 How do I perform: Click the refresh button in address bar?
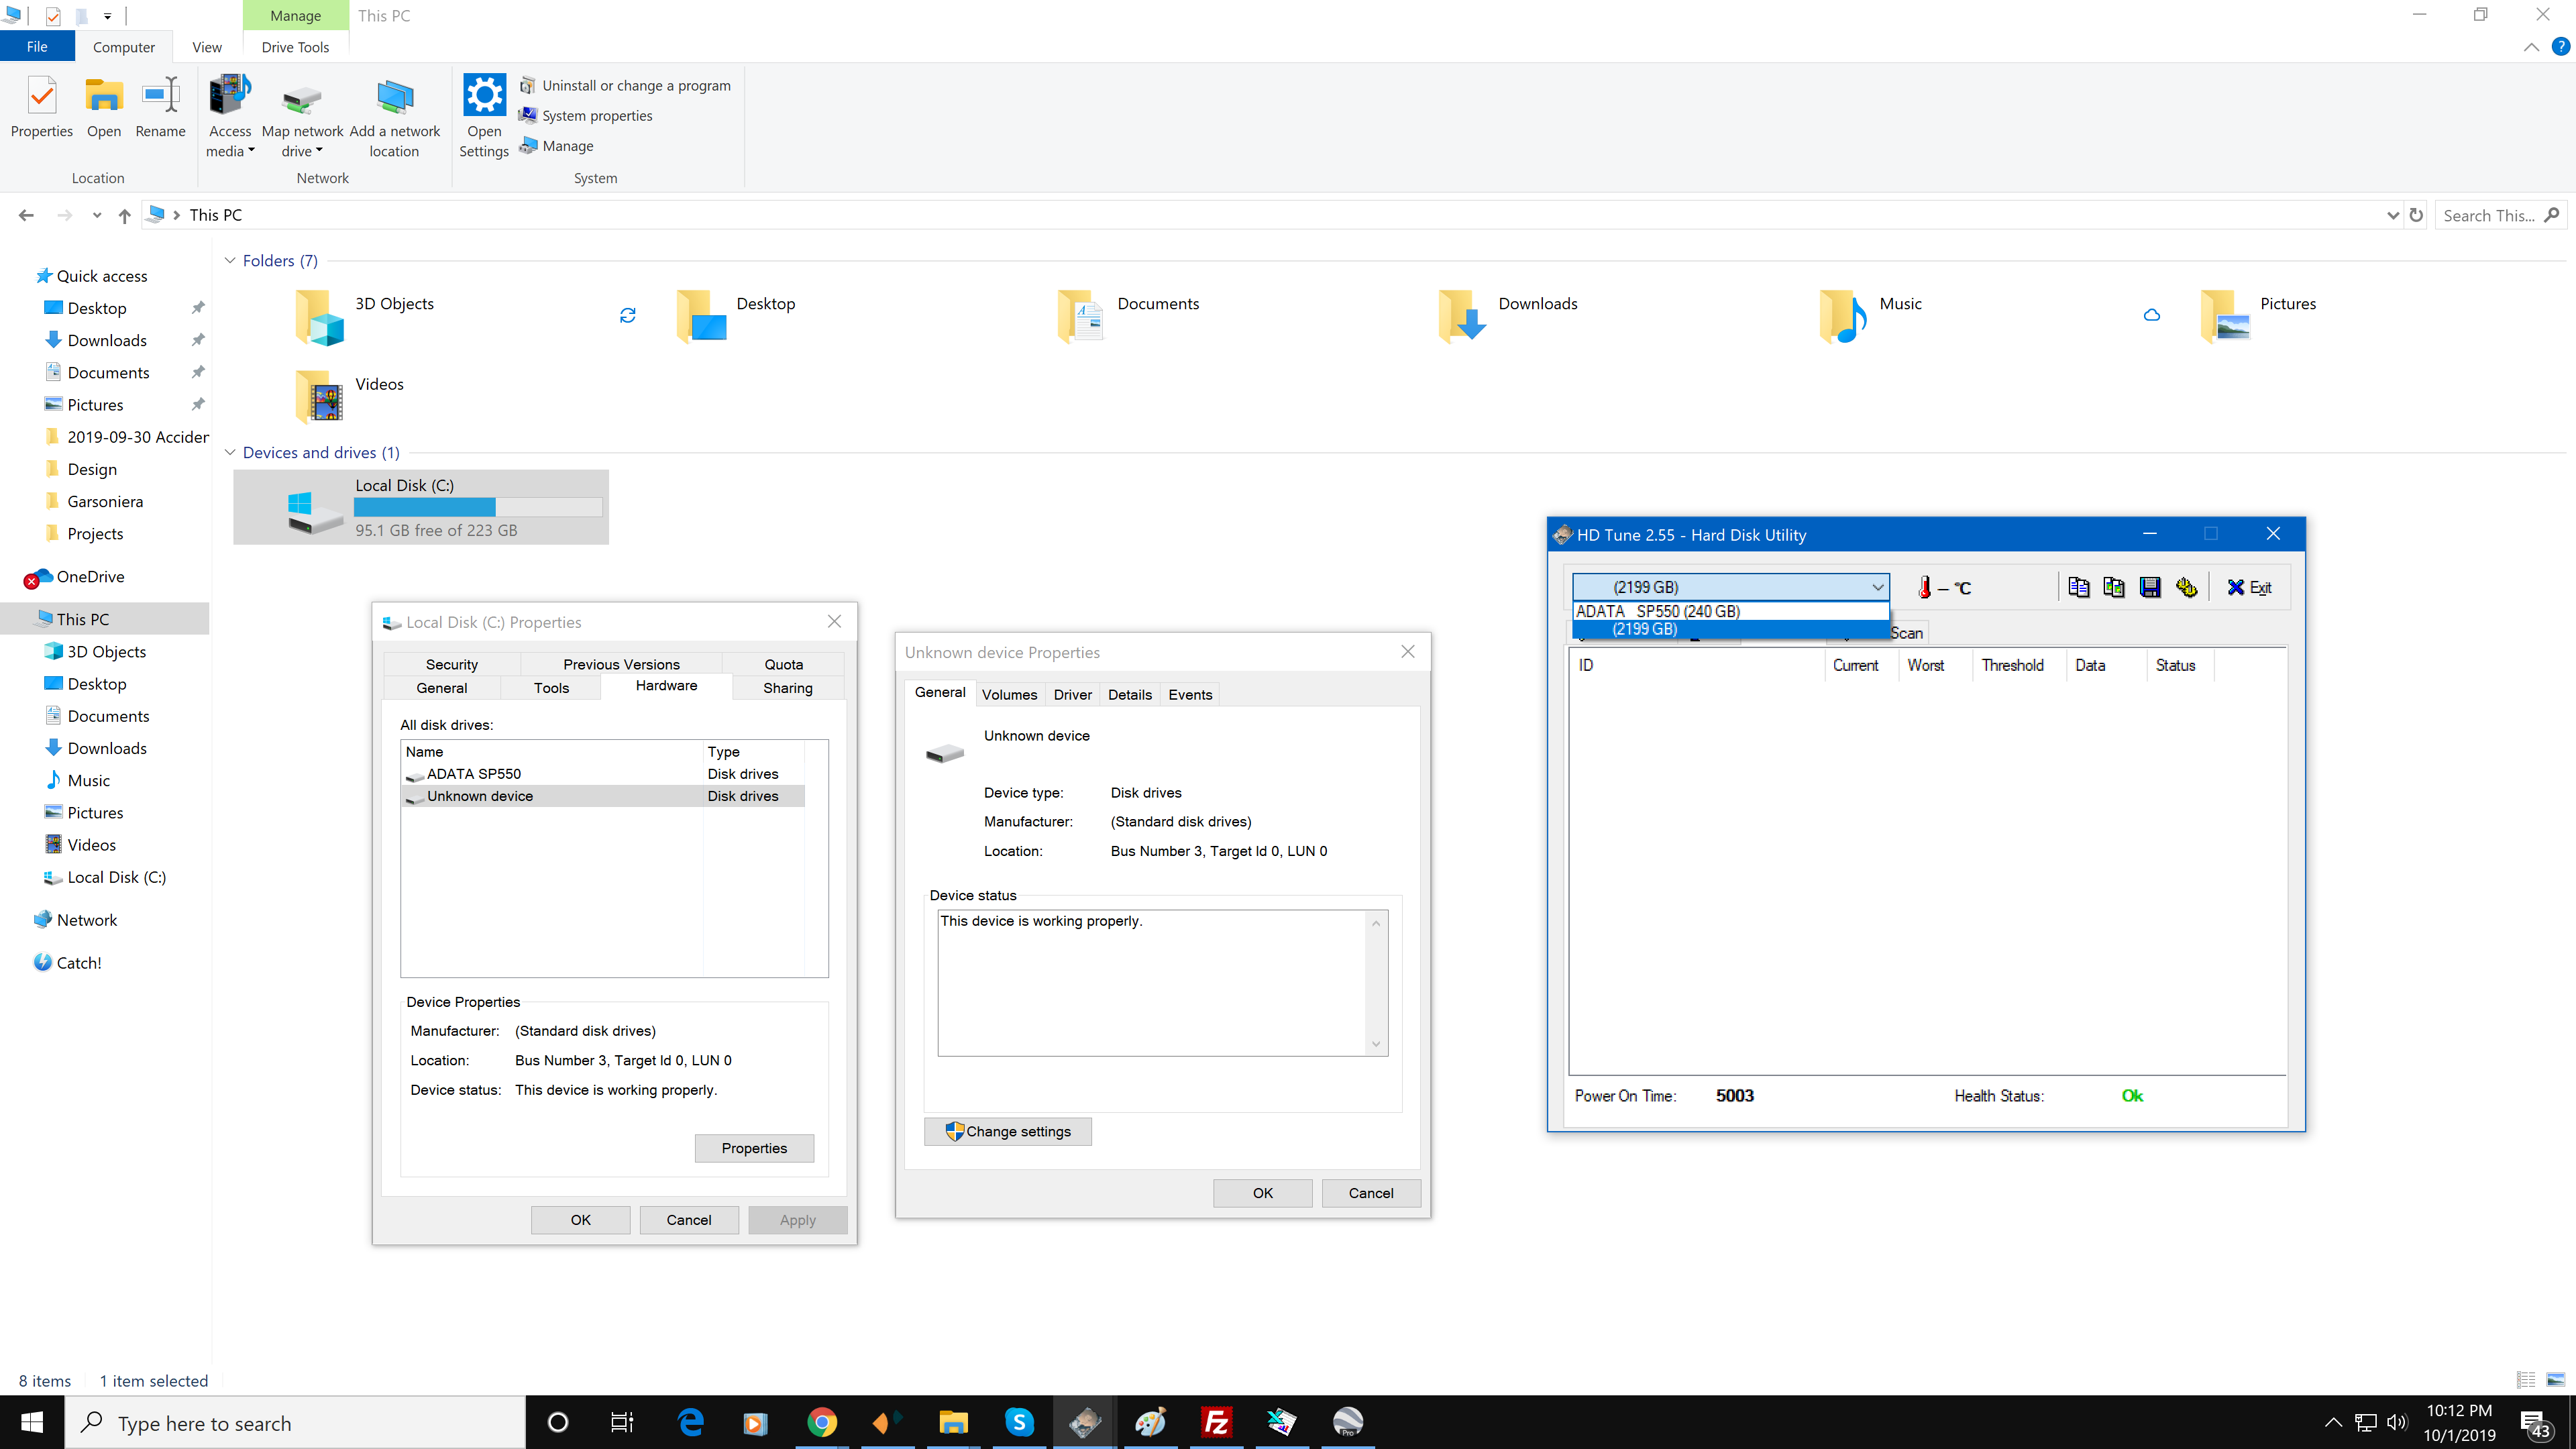pos(2416,215)
